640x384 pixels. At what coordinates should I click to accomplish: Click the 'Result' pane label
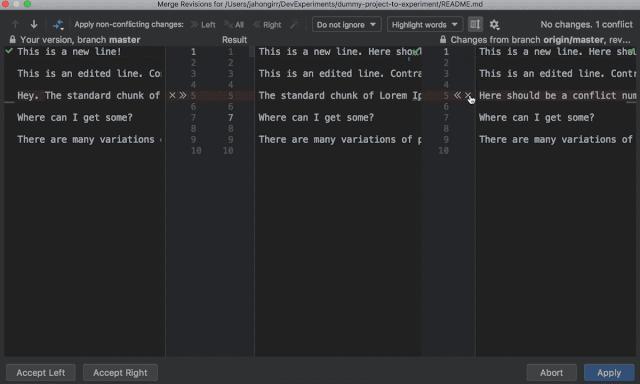coord(234,40)
